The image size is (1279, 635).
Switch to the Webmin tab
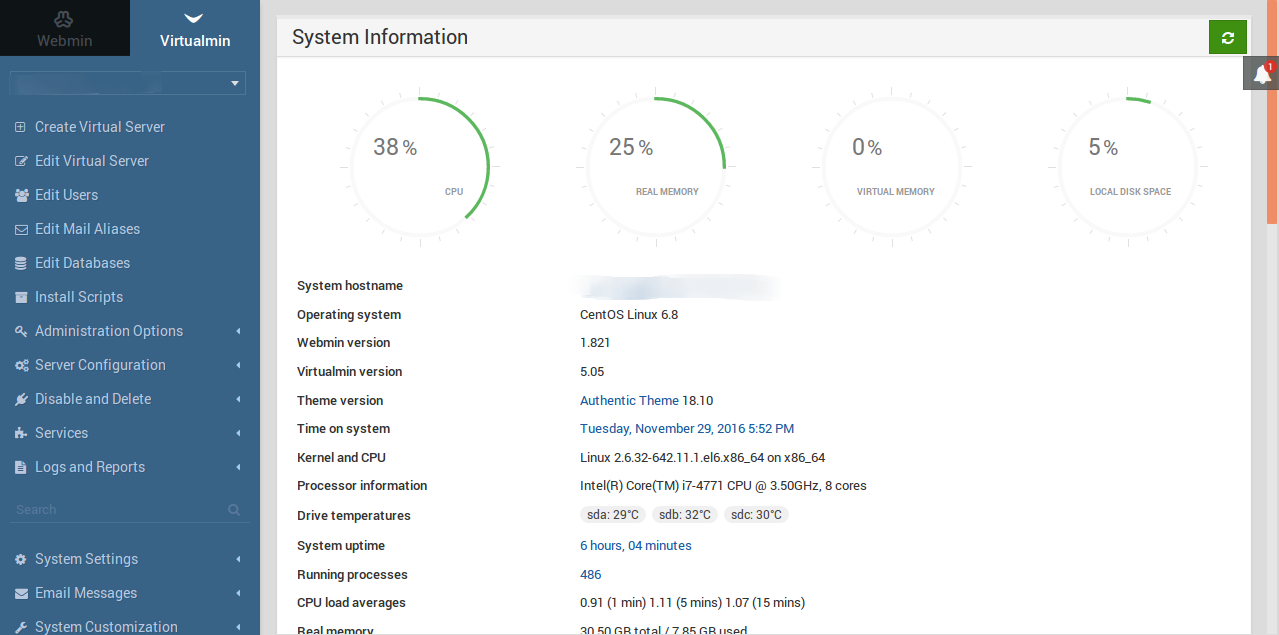[65, 28]
